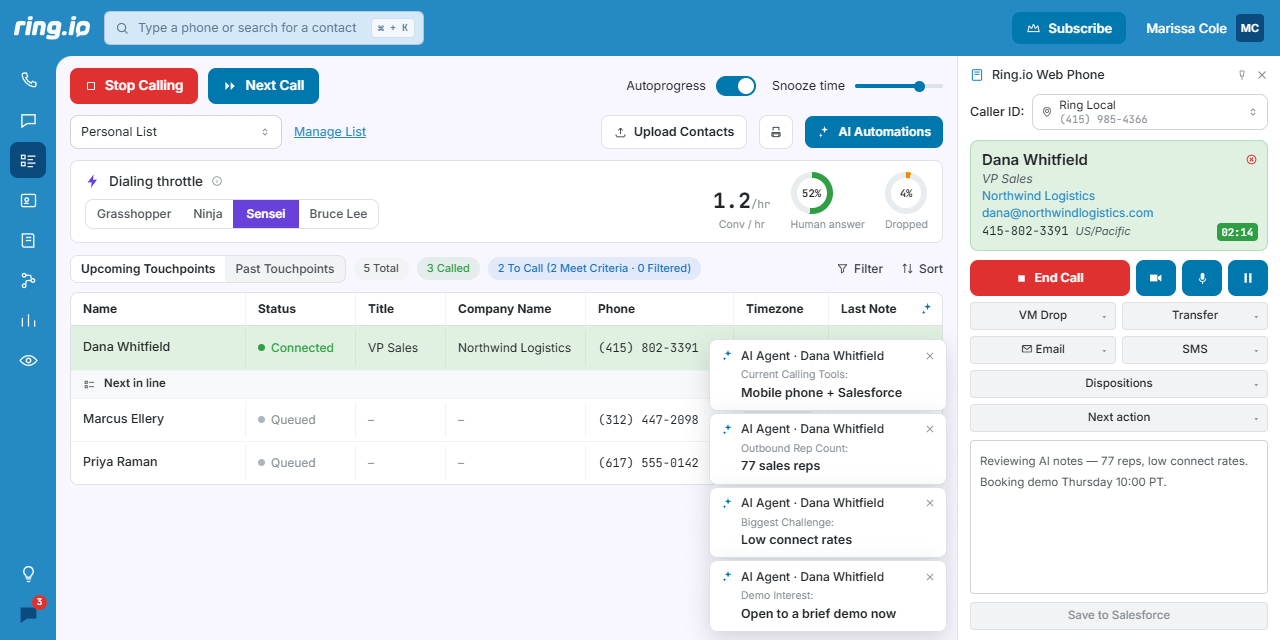This screenshot has height=640, width=1280.
Task: Dismiss the Demo Interest AI card
Action: pos(930,576)
